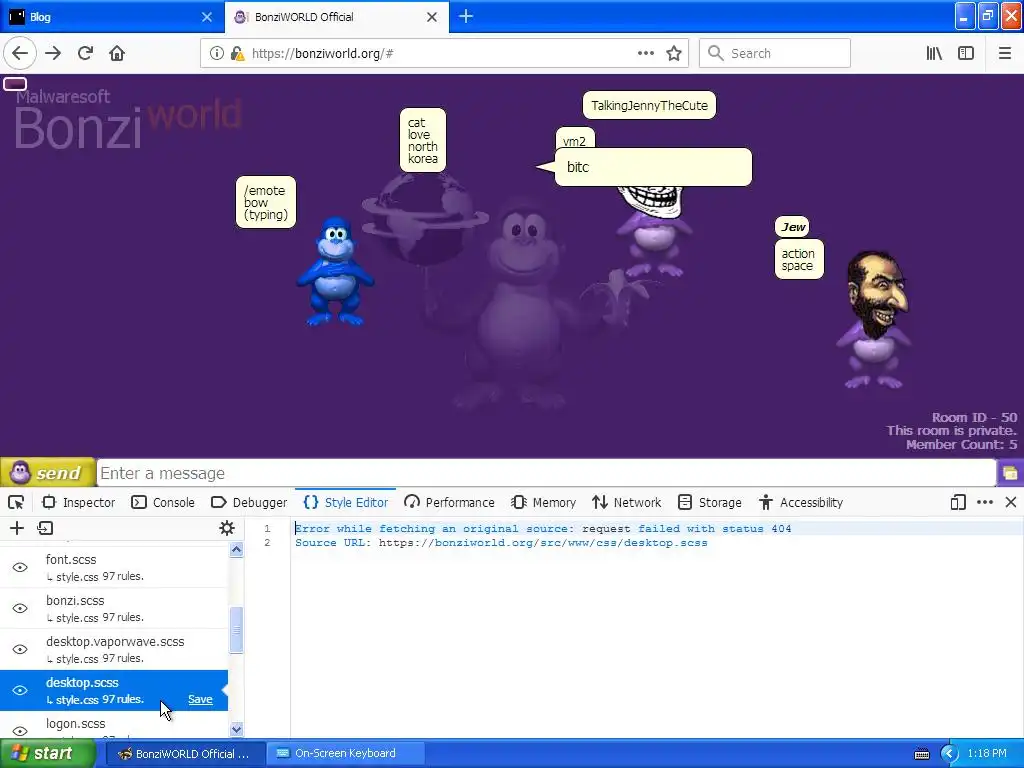Click the TalkingJennyTheCute name tag
Screen dimensions: 1024x768
point(649,105)
